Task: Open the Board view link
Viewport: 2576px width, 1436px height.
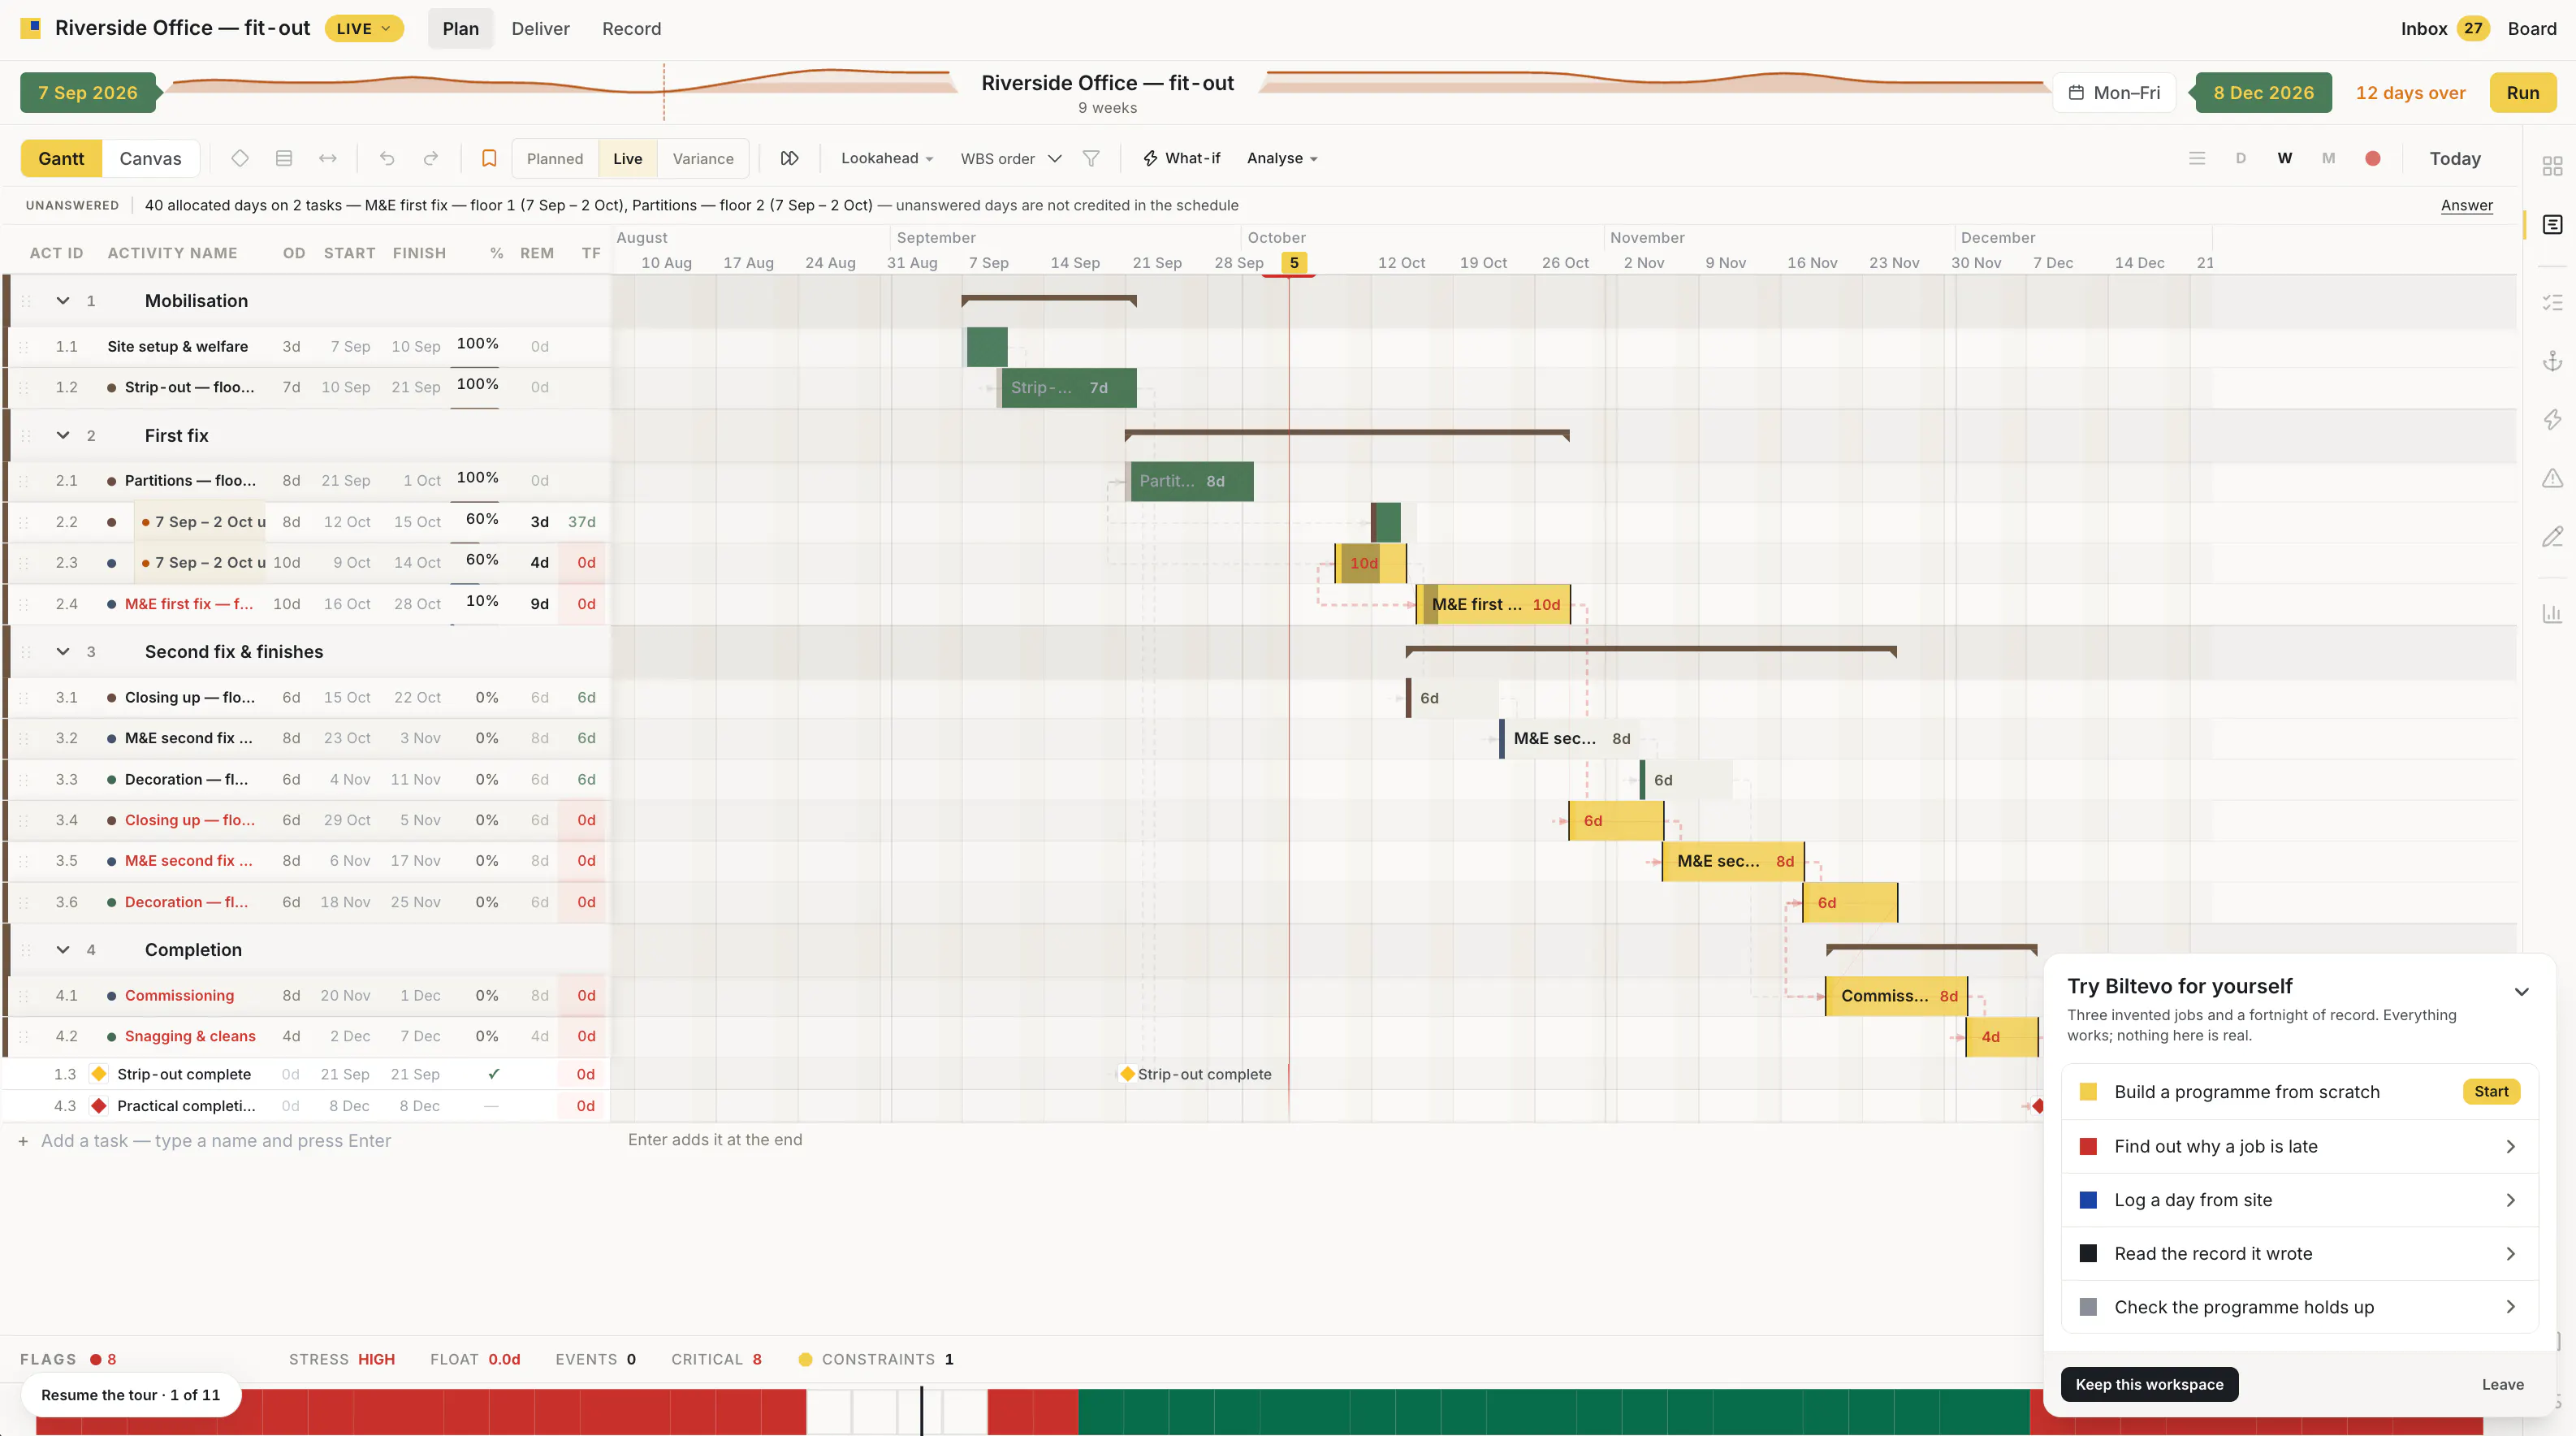Action: (x=2532, y=28)
